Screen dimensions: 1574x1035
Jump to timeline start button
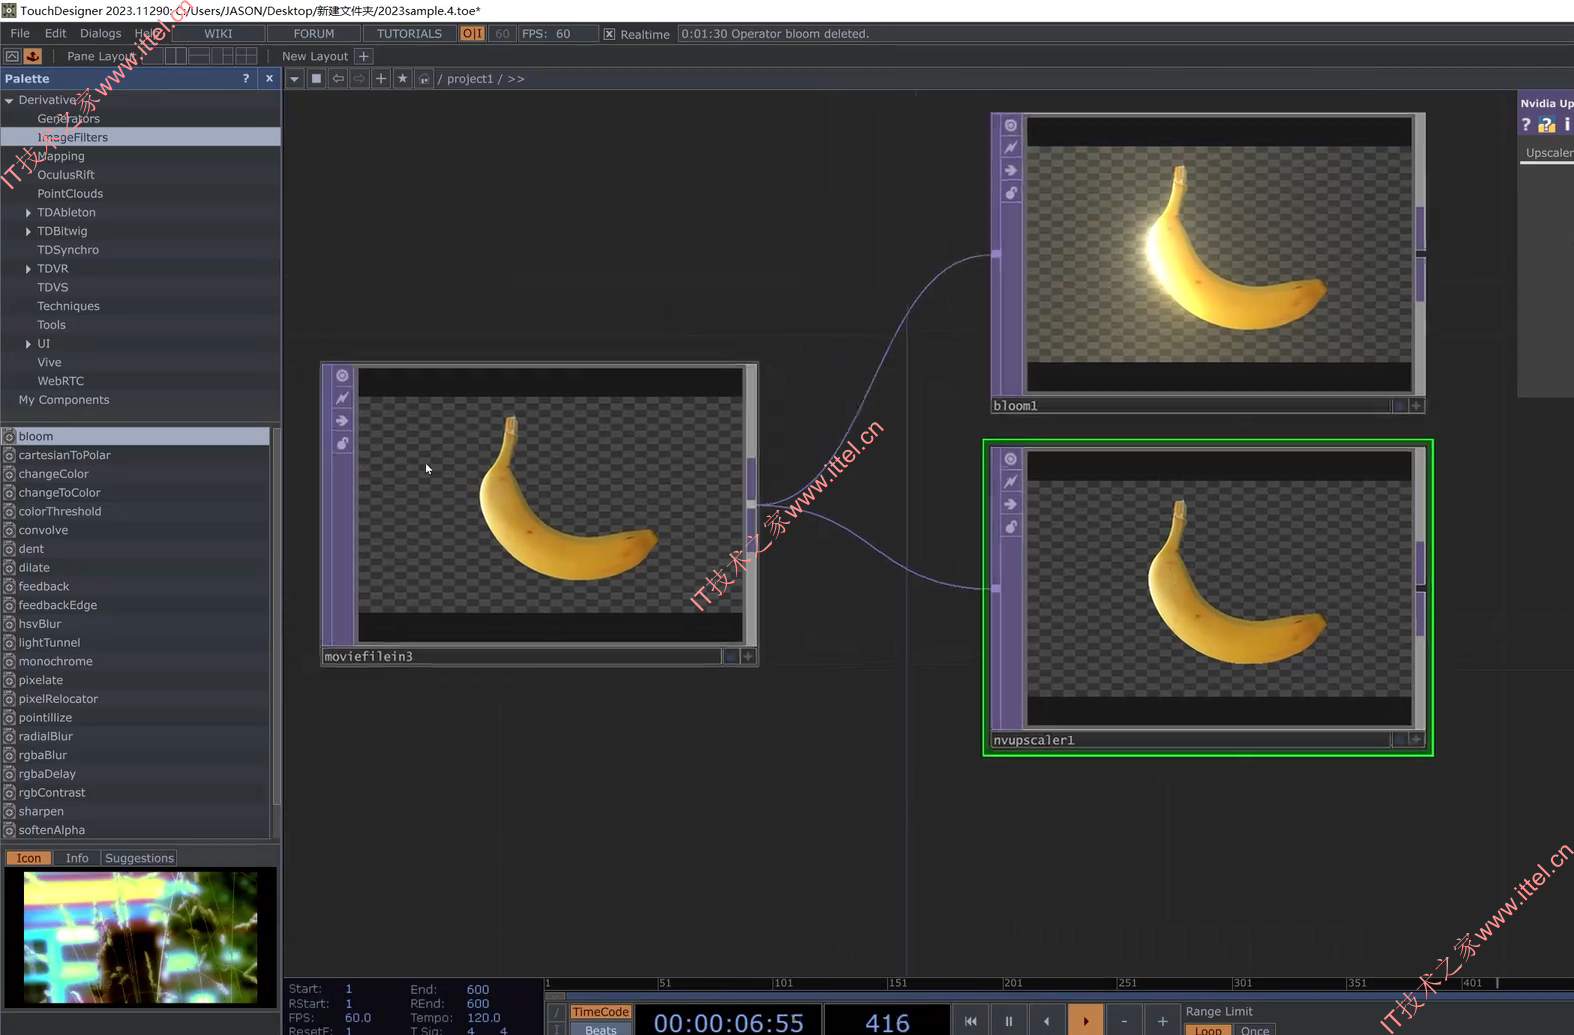tap(970, 1021)
